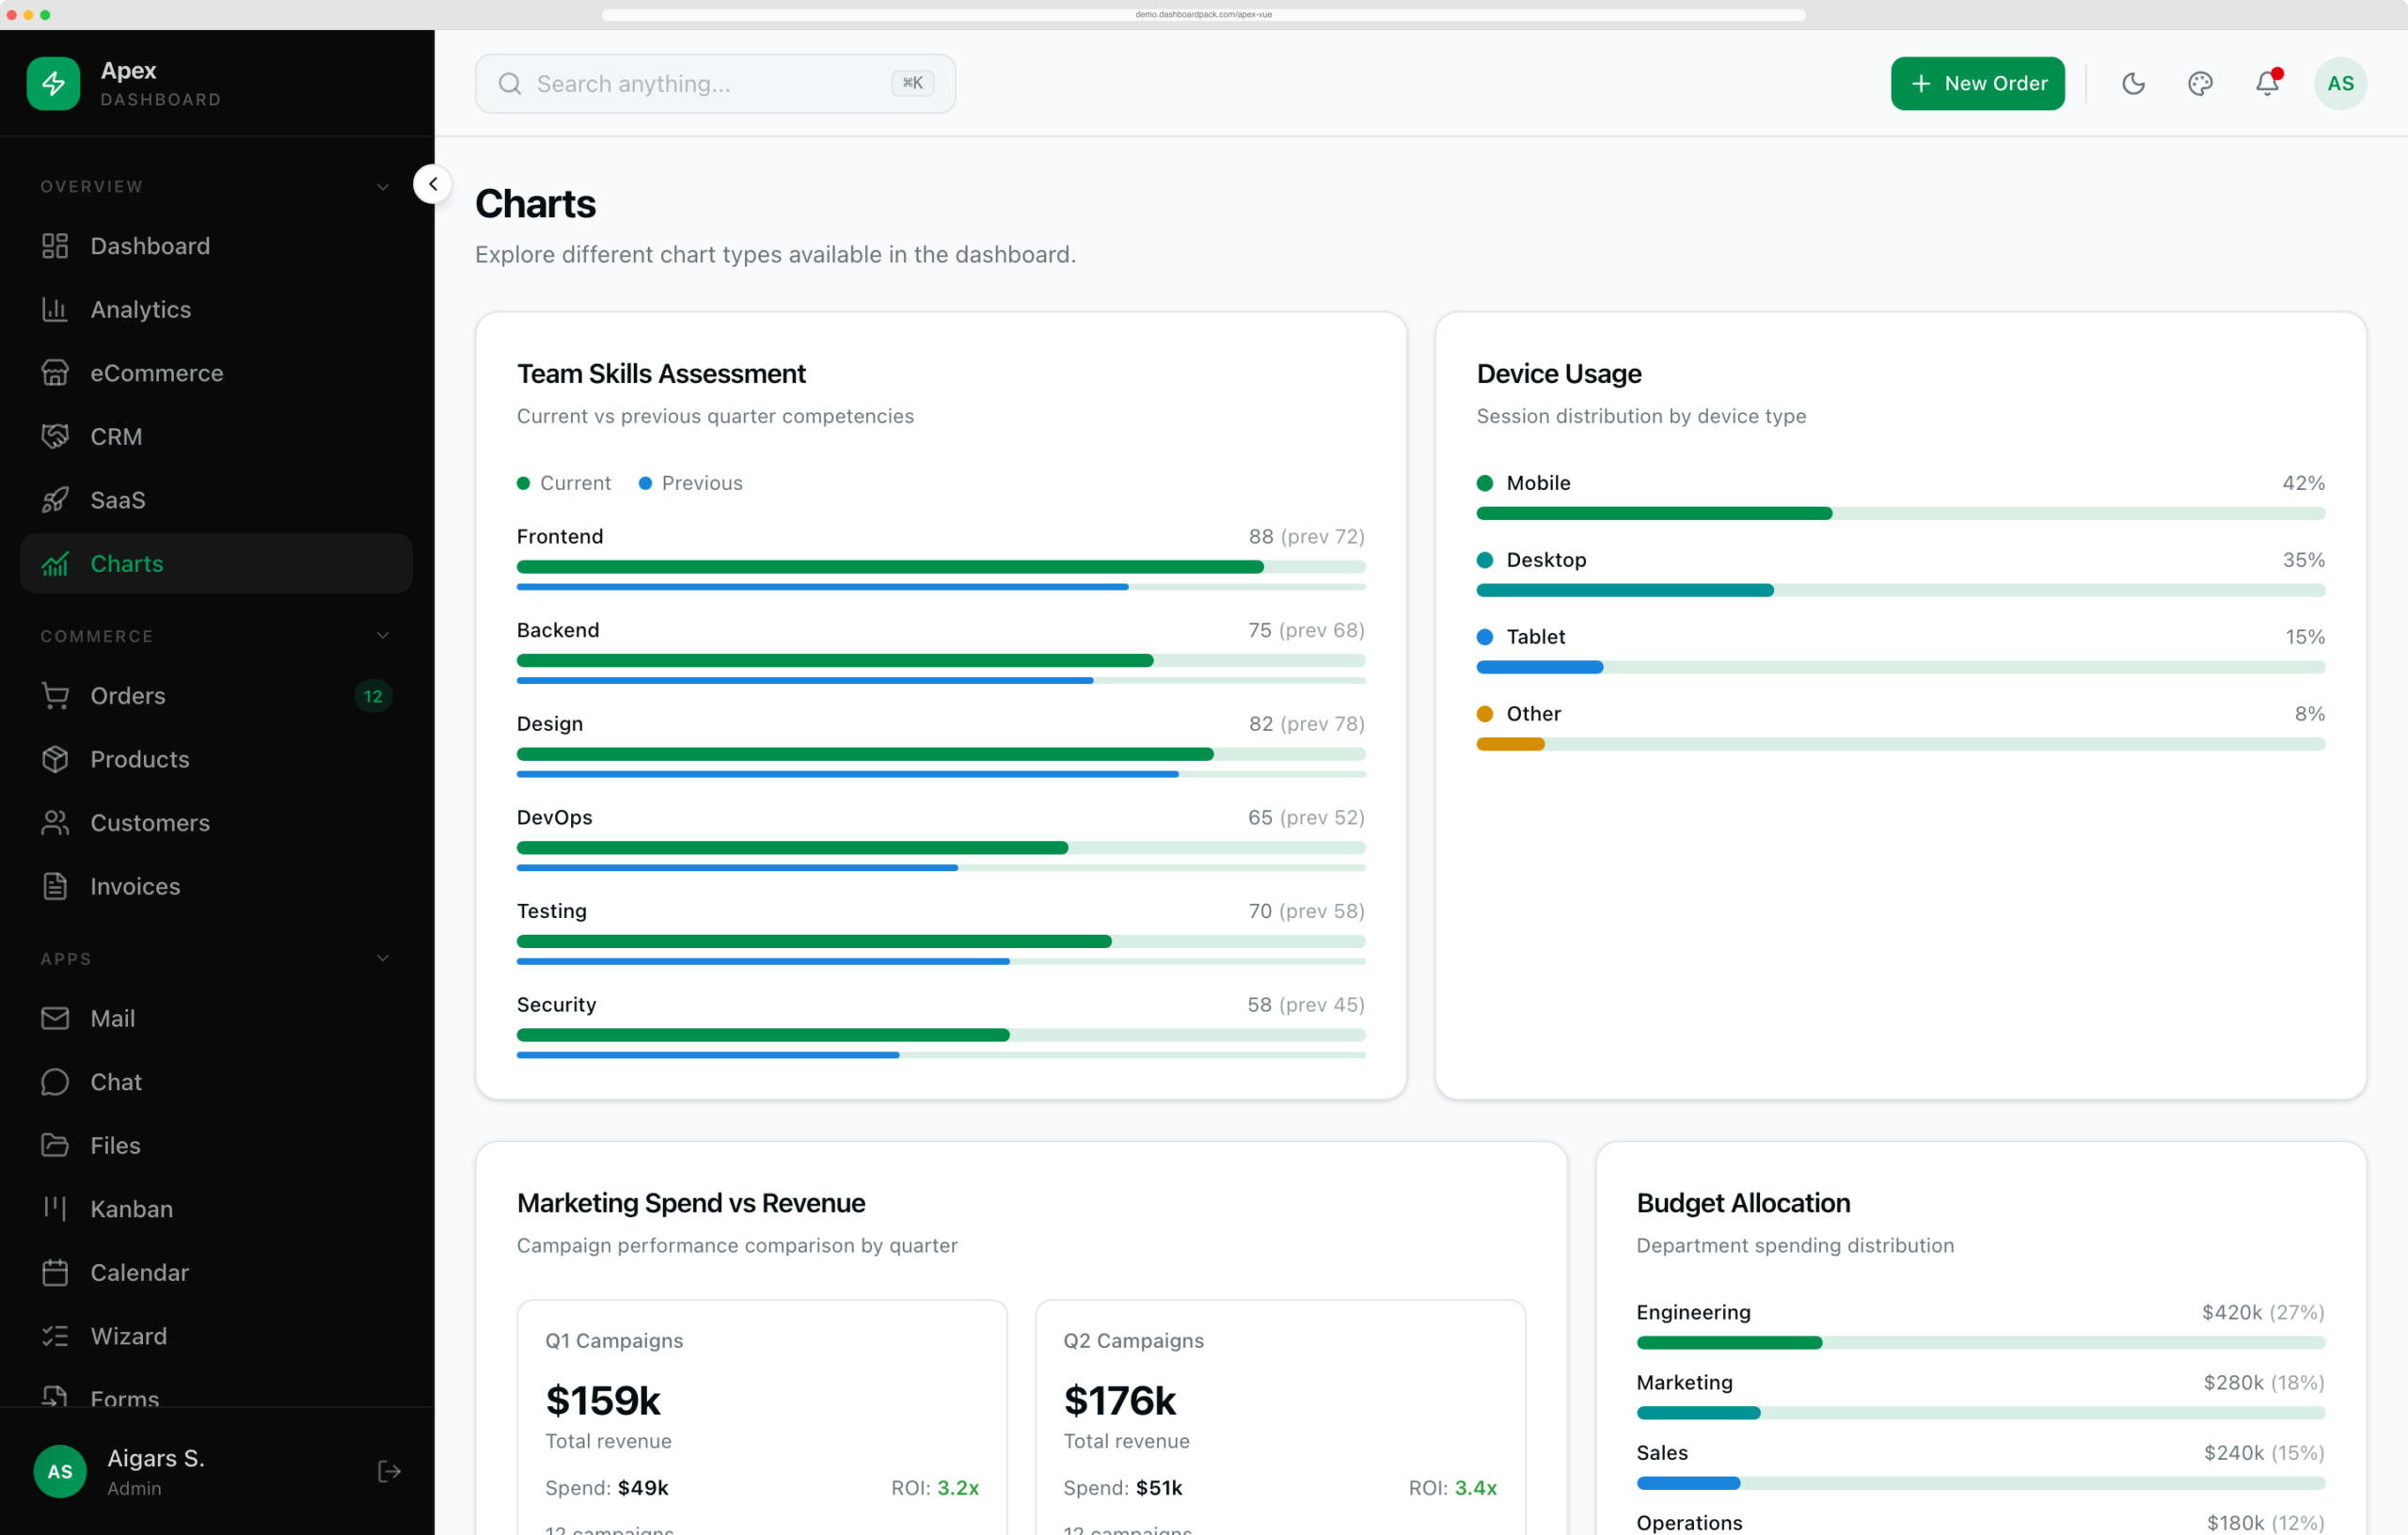Collapse the sidebar with arrow button

click(x=433, y=184)
